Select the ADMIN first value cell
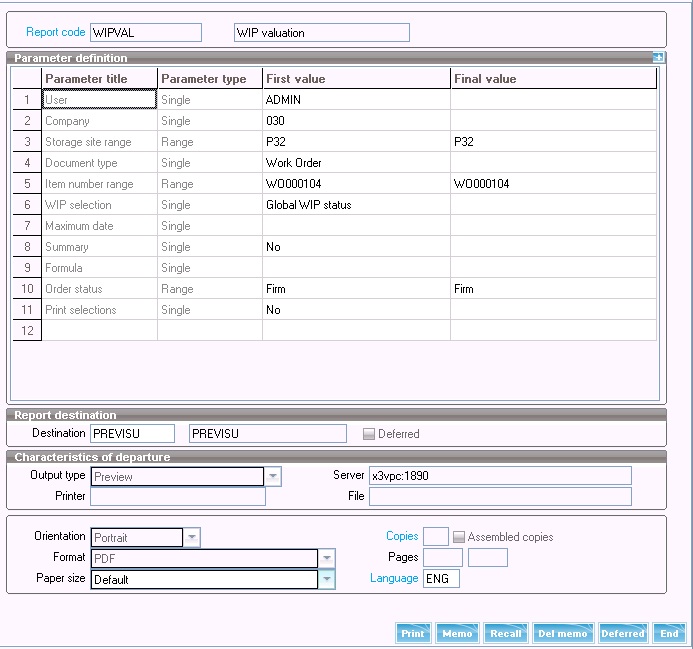Screen dimensions: 693x649 [356, 99]
